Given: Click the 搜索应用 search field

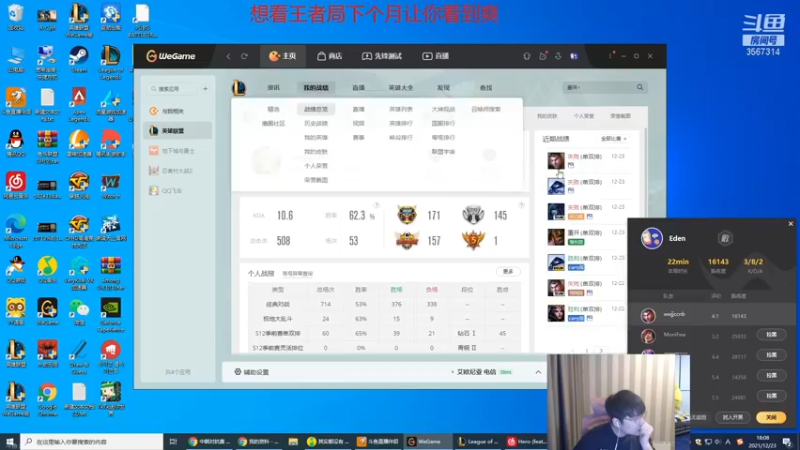Looking at the screenshot, I should [x=171, y=88].
